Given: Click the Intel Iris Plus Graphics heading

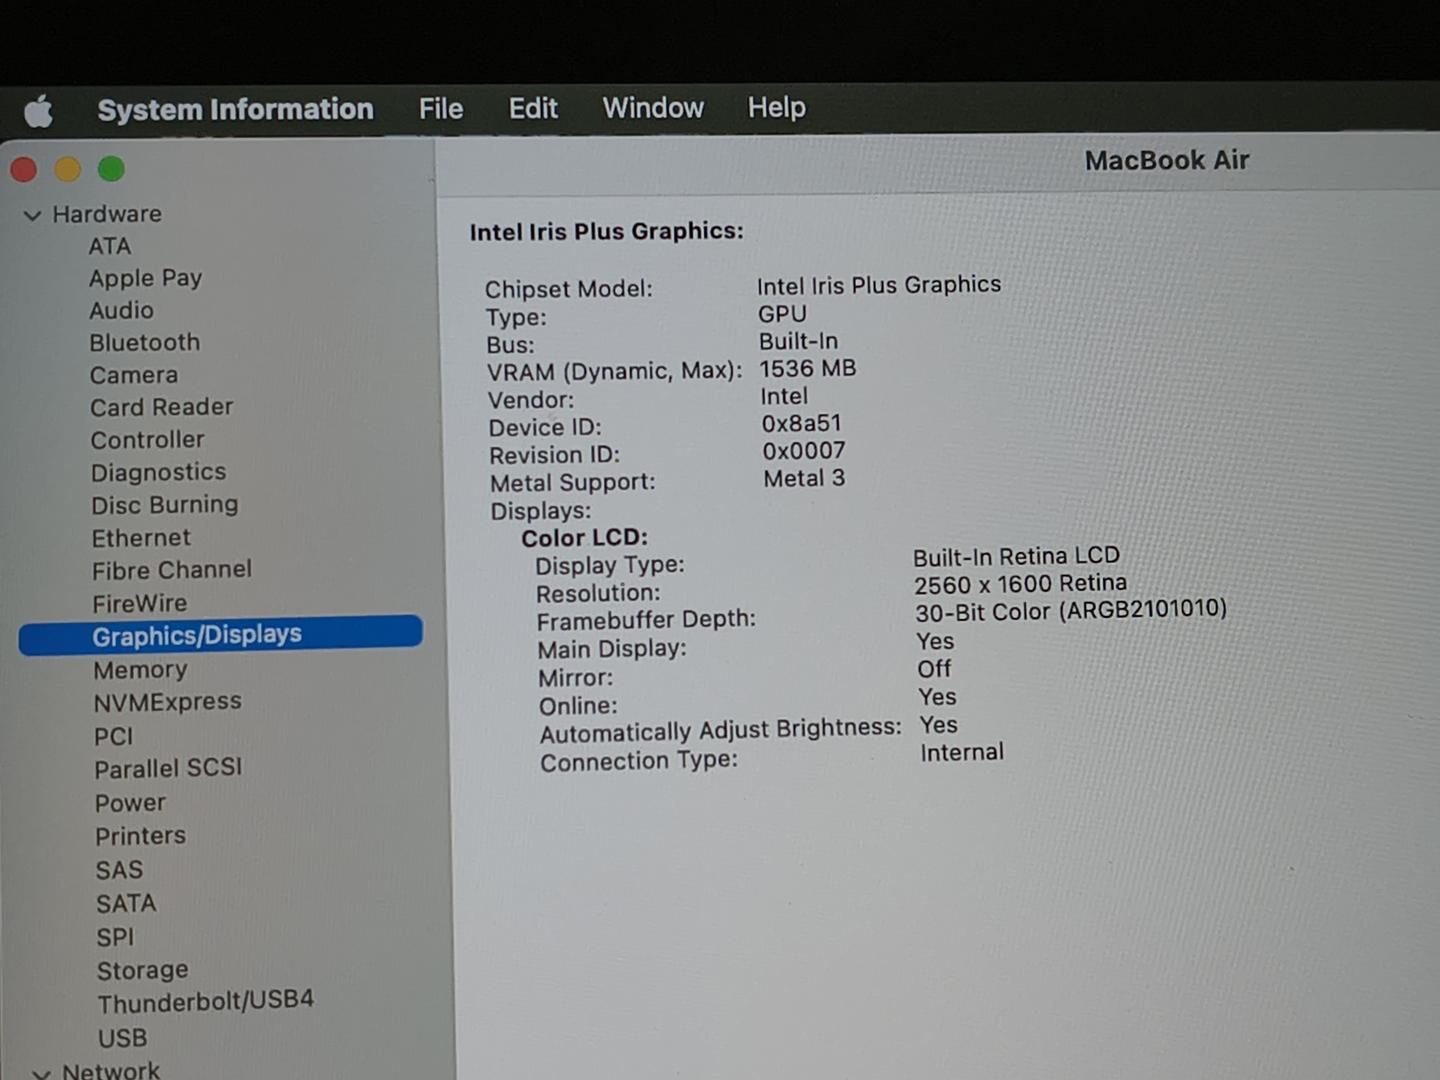Looking at the screenshot, I should click(606, 232).
